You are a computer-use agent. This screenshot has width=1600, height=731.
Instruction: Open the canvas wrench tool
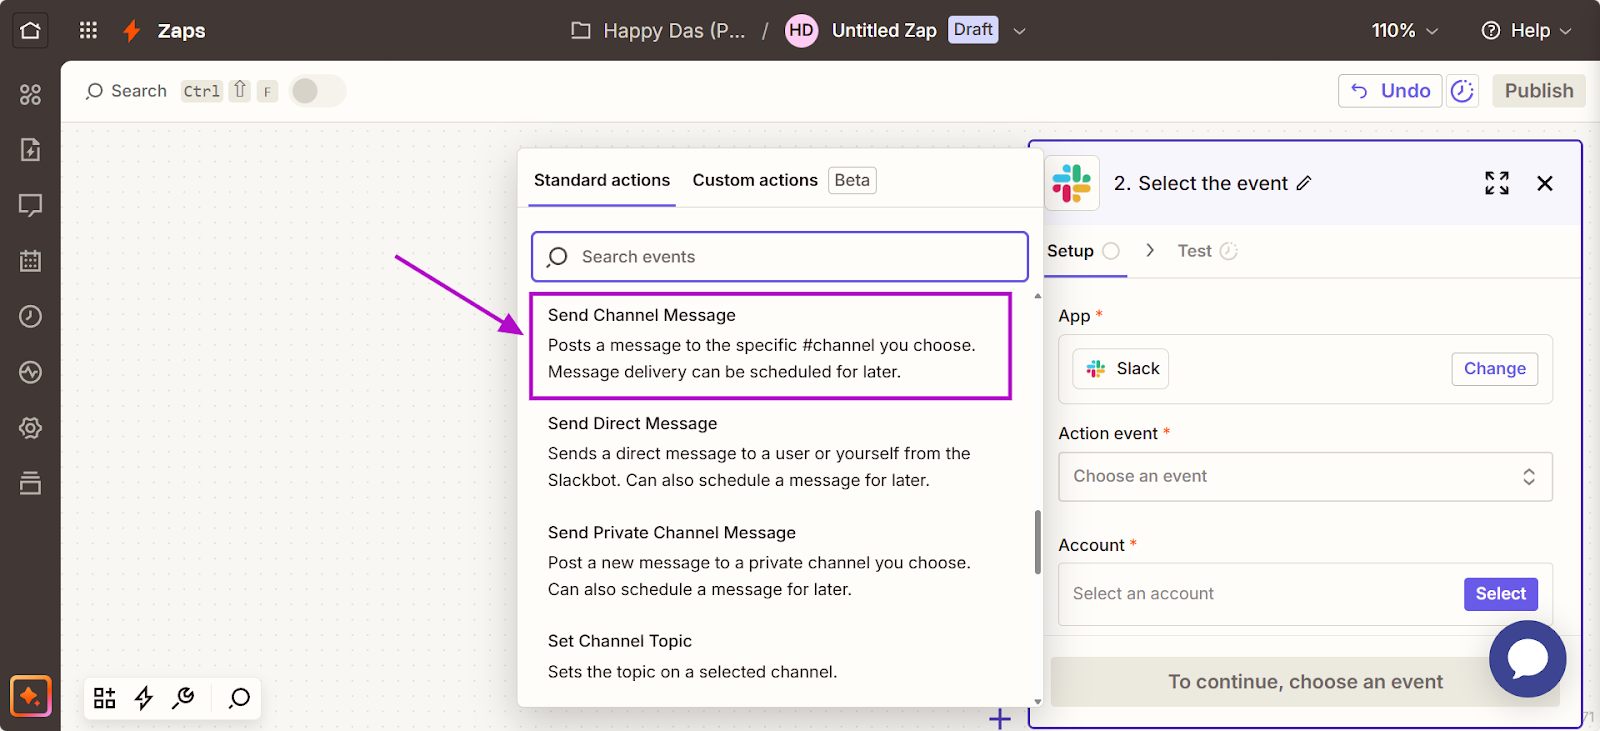(x=183, y=698)
